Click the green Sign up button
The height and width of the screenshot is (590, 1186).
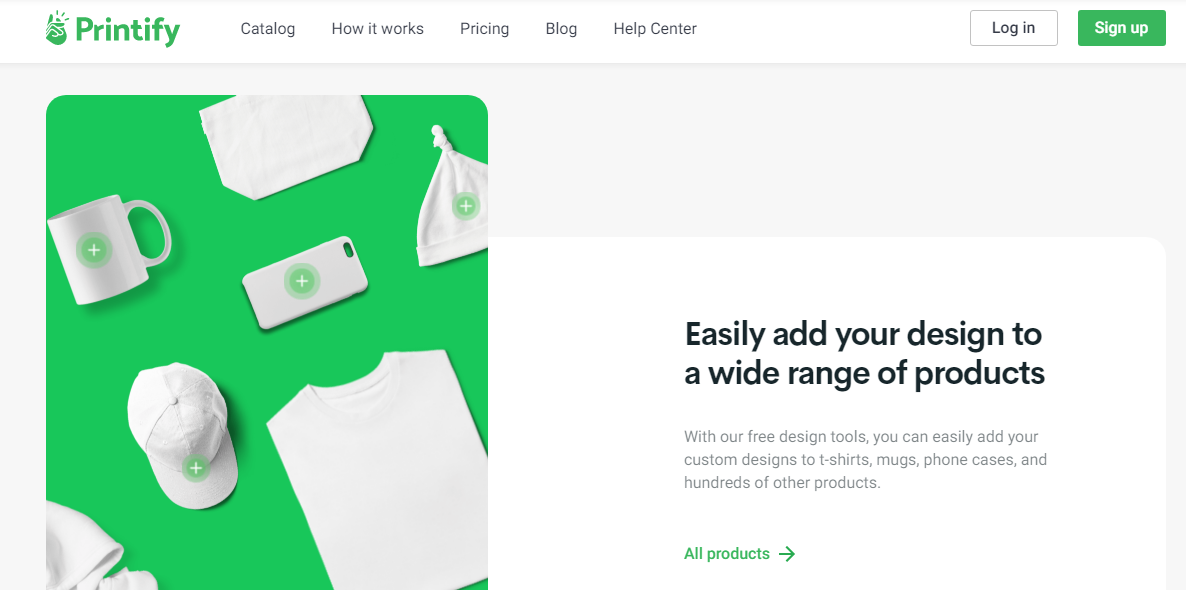coord(1122,28)
